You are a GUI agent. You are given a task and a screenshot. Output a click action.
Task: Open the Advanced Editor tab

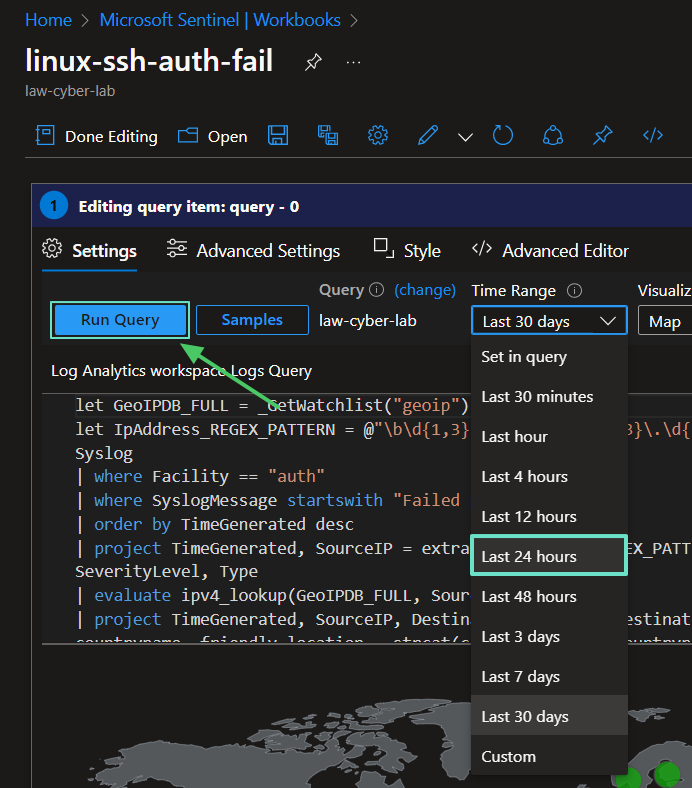[x=550, y=250]
